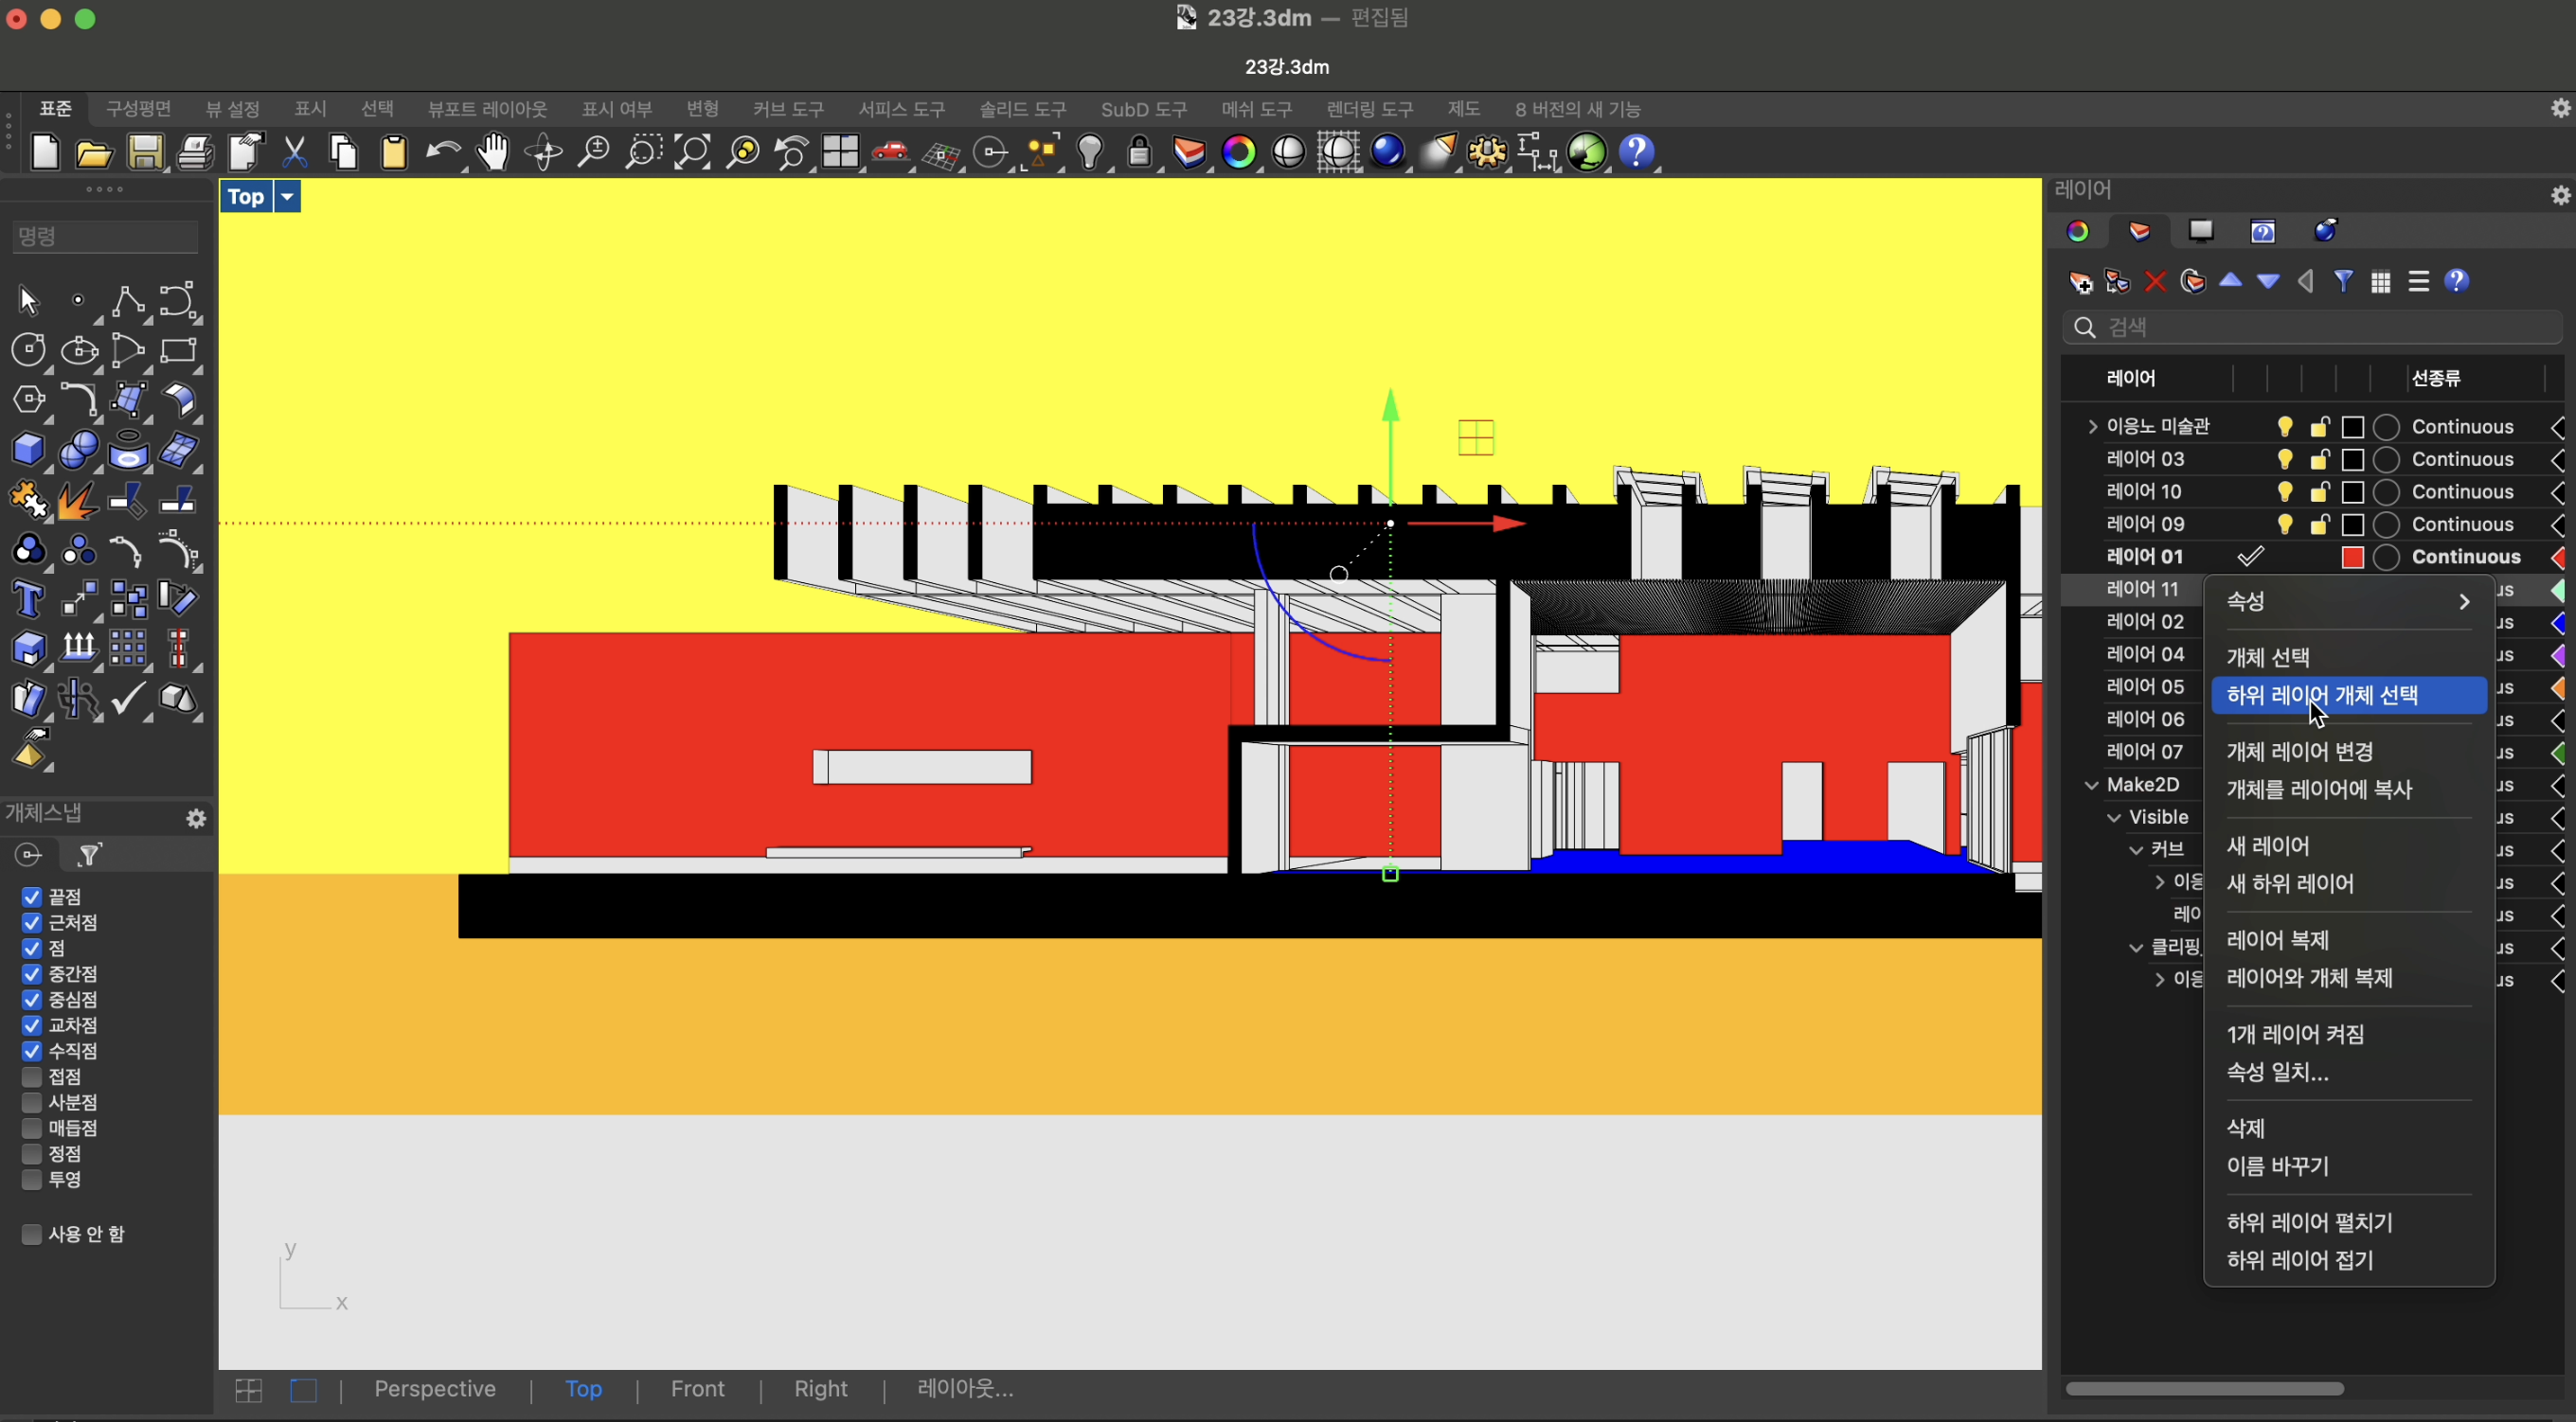The width and height of the screenshot is (2576, 1422).
Task: Expand 이용노 미술관 layer group
Action: (x=2089, y=425)
